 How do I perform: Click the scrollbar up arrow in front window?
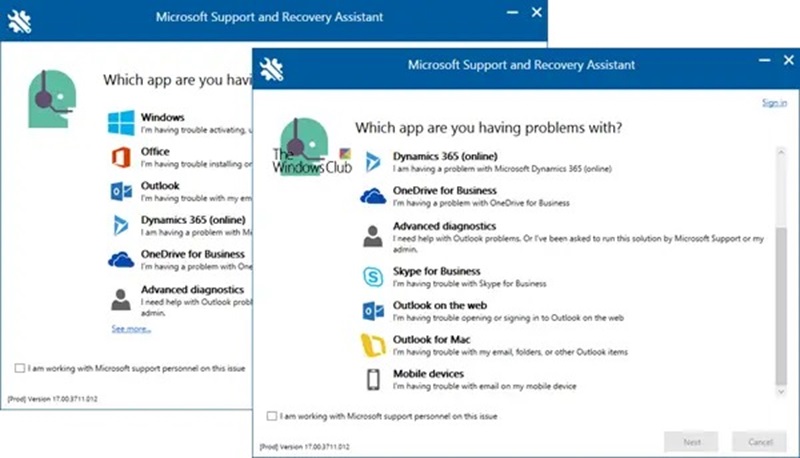[x=781, y=151]
